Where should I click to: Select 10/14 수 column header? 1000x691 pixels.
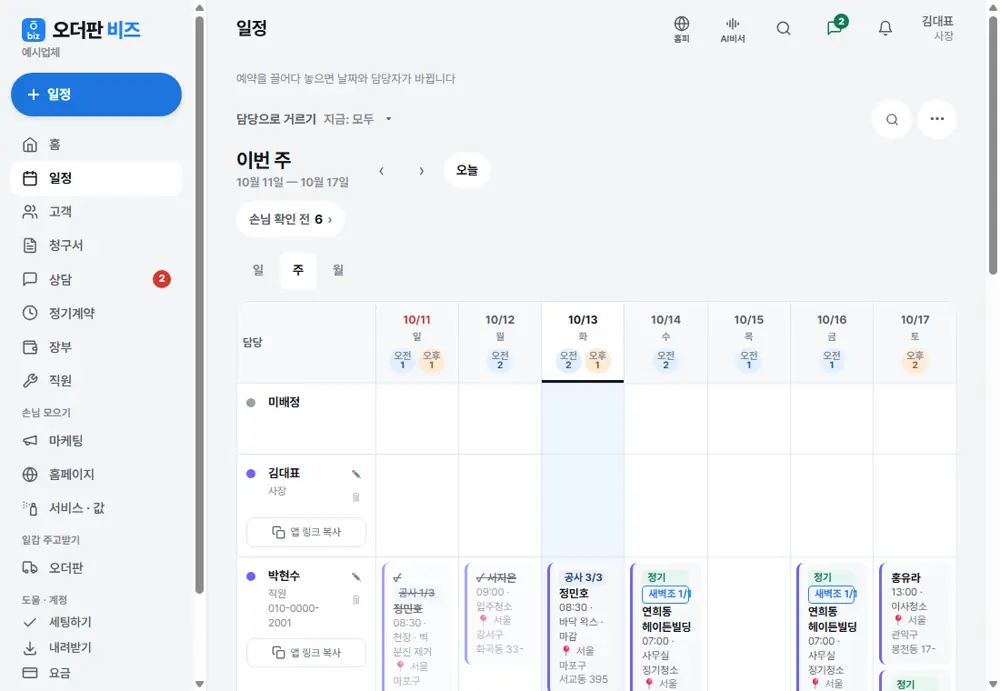coord(666,342)
